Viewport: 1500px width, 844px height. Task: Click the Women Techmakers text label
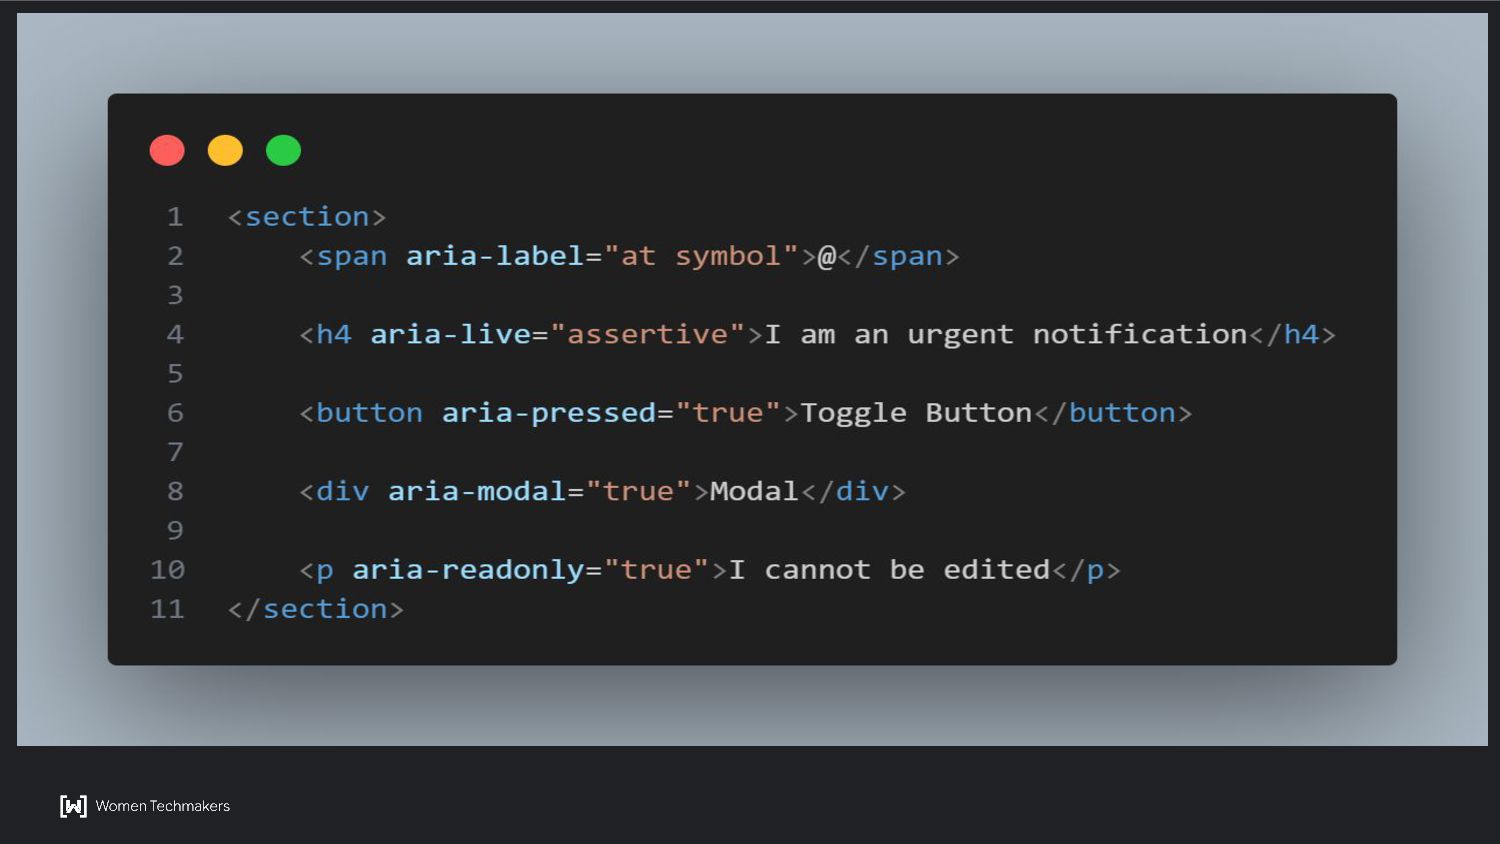pyautogui.click(x=163, y=806)
